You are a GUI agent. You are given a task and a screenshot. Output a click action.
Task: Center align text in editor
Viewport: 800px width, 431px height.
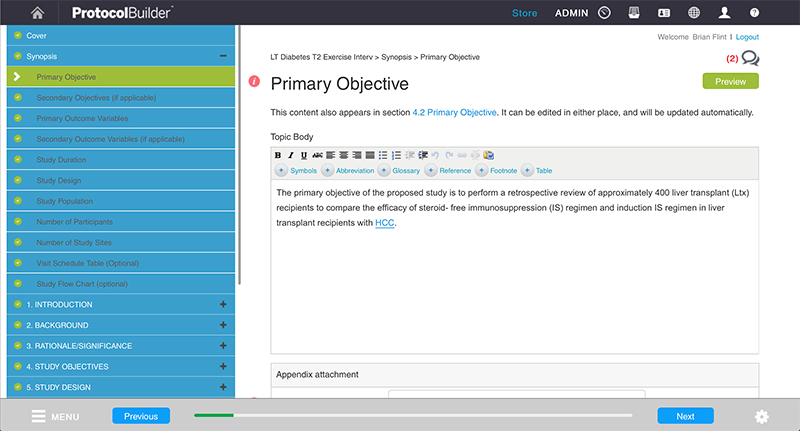point(344,155)
